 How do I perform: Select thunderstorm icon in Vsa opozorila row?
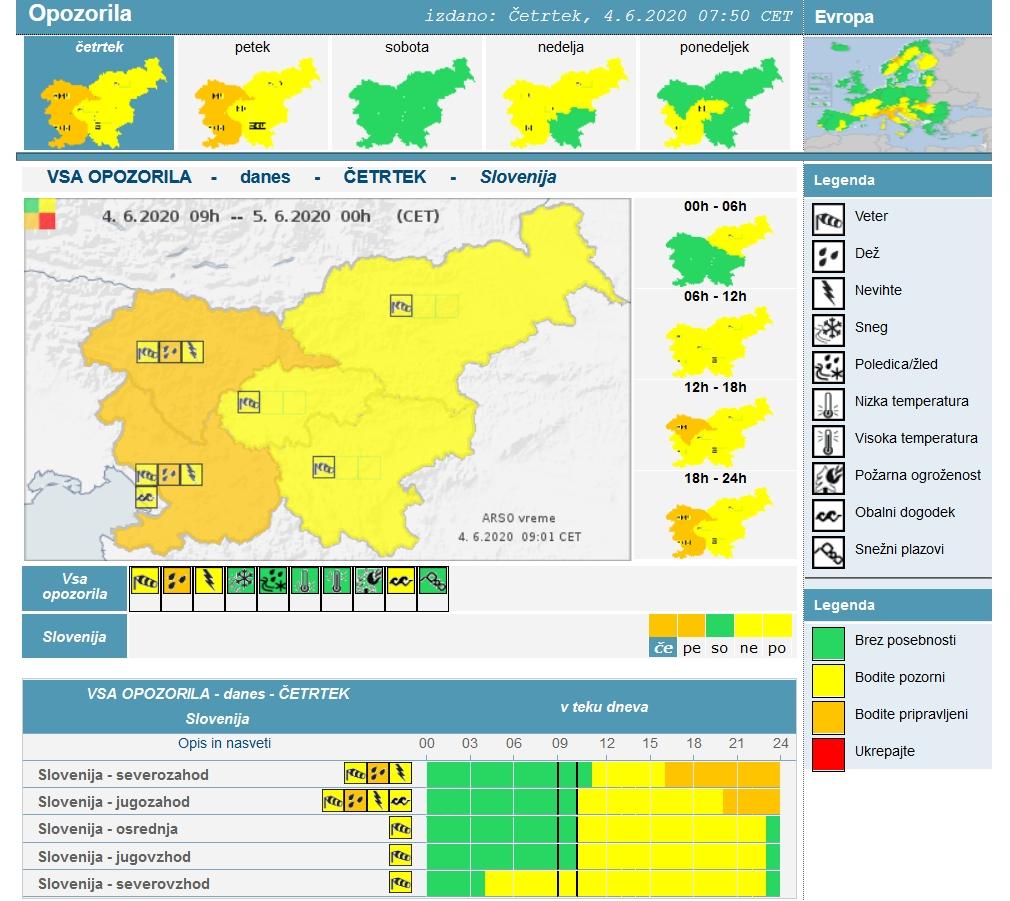[209, 580]
